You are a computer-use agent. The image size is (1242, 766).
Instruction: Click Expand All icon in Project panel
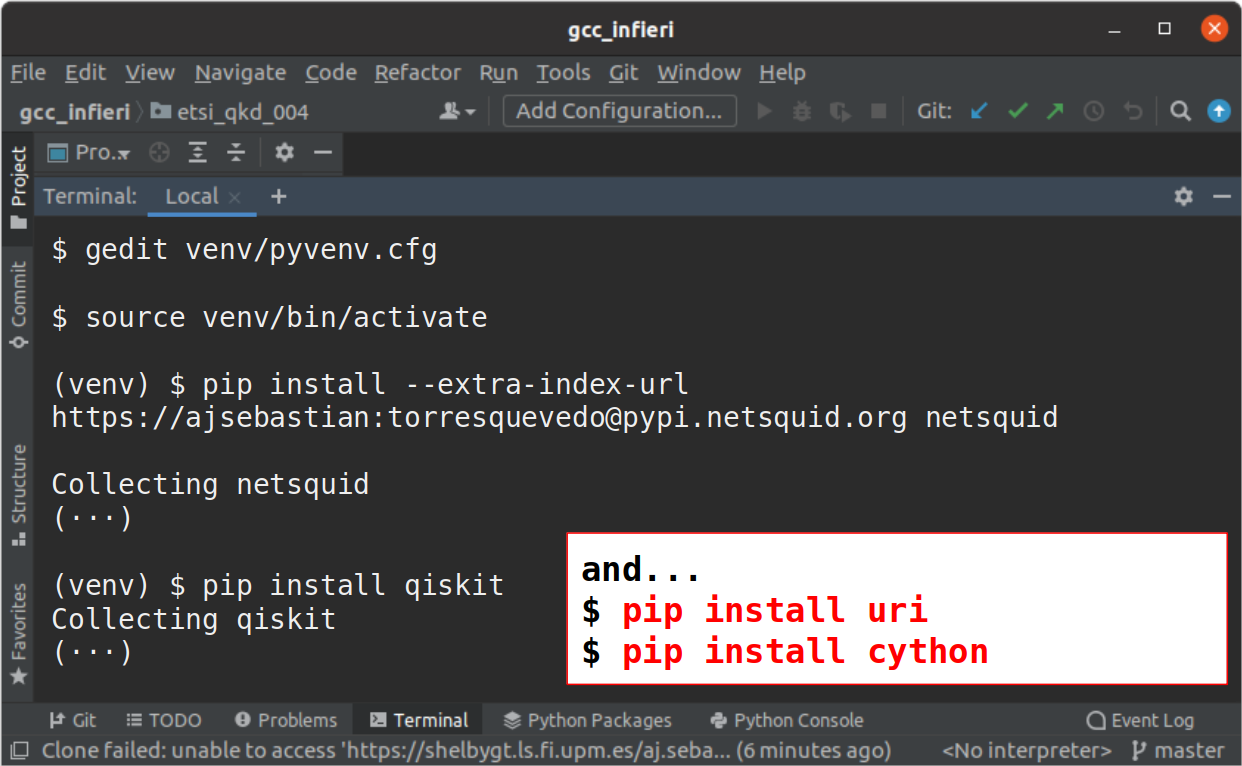(x=198, y=153)
